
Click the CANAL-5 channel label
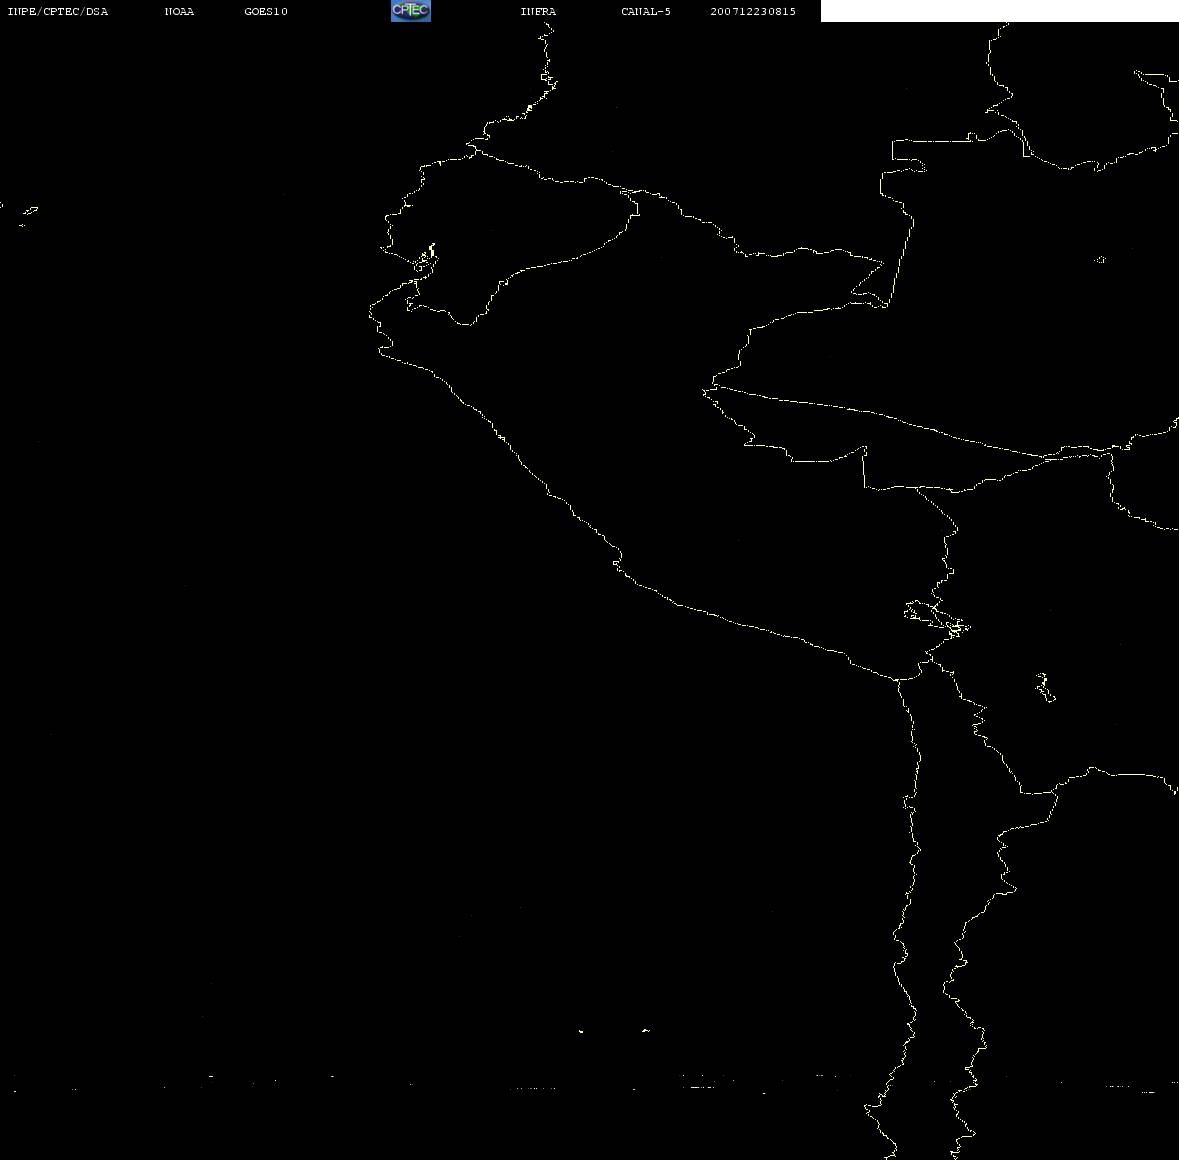(x=645, y=12)
